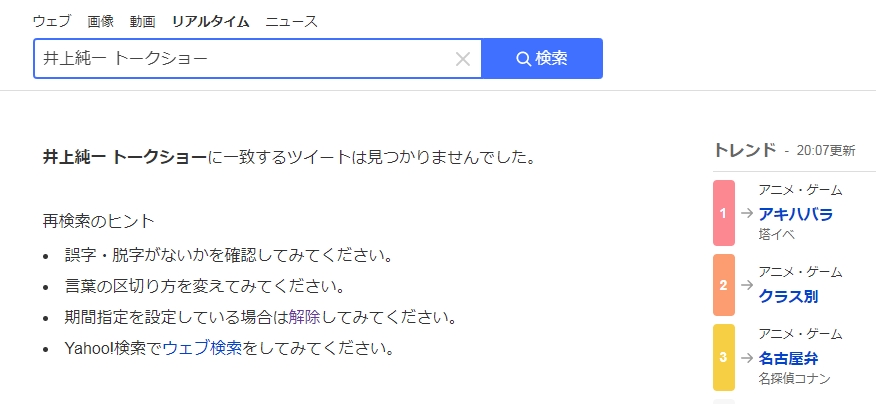Open trending topic クラス別
Viewport: 876px width, 404px height.
click(x=788, y=296)
